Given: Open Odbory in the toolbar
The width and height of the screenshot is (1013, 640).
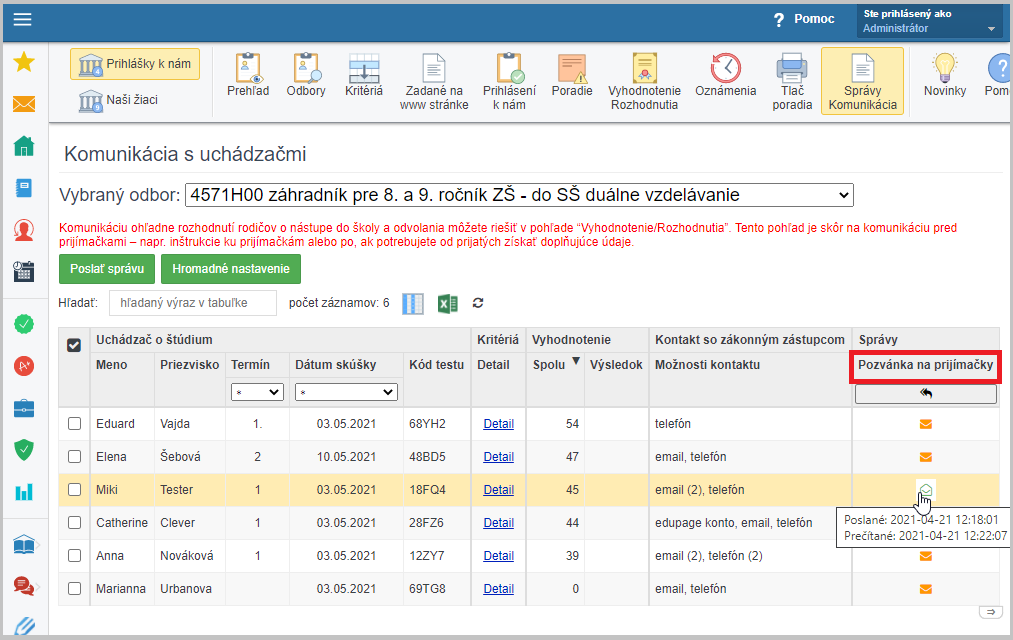Looking at the screenshot, I should tap(306, 76).
